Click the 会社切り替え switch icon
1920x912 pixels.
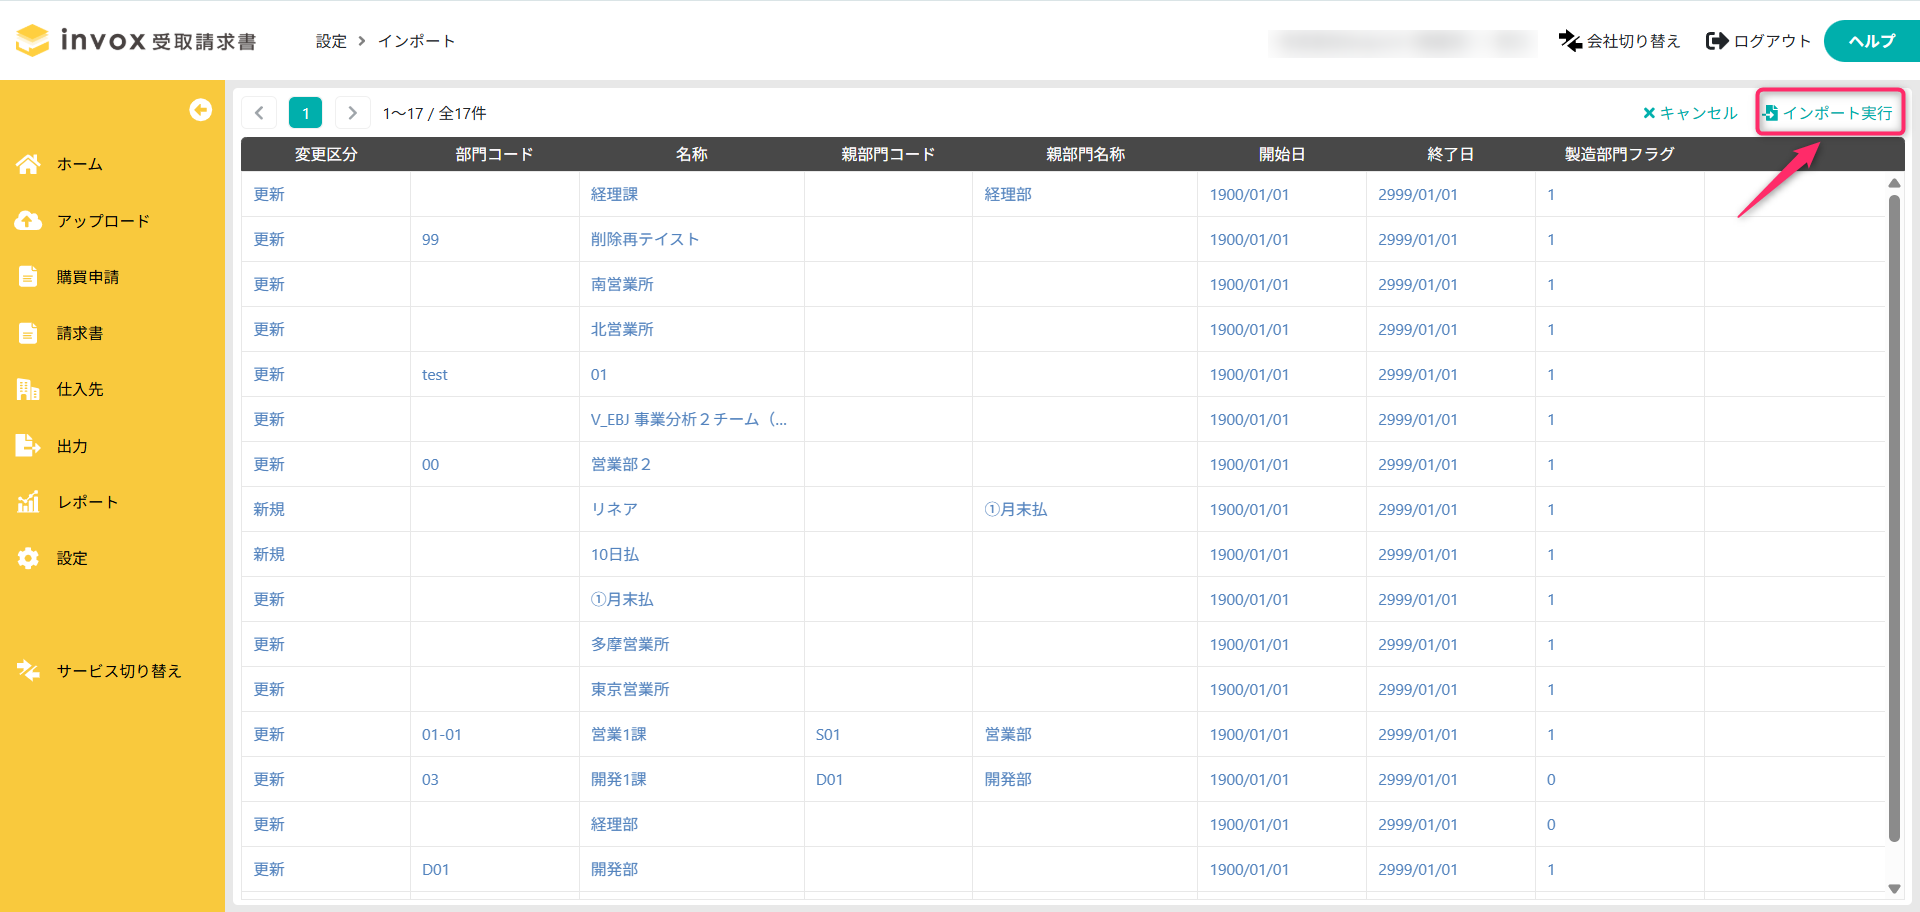click(1570, 41)
